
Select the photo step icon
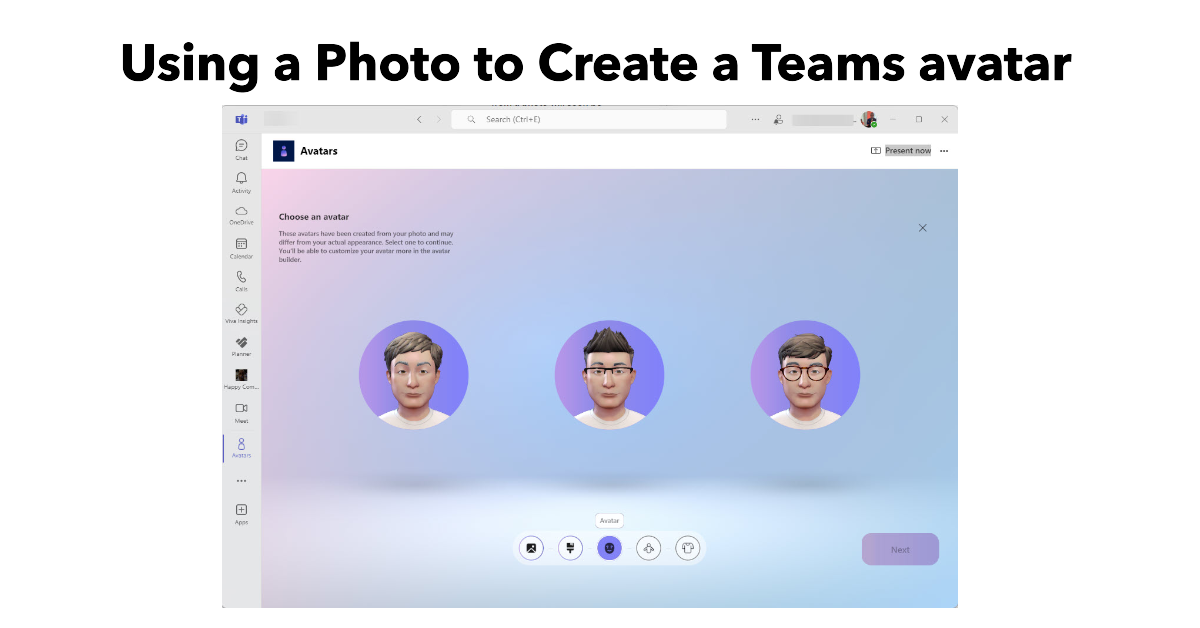pos(532,548)
